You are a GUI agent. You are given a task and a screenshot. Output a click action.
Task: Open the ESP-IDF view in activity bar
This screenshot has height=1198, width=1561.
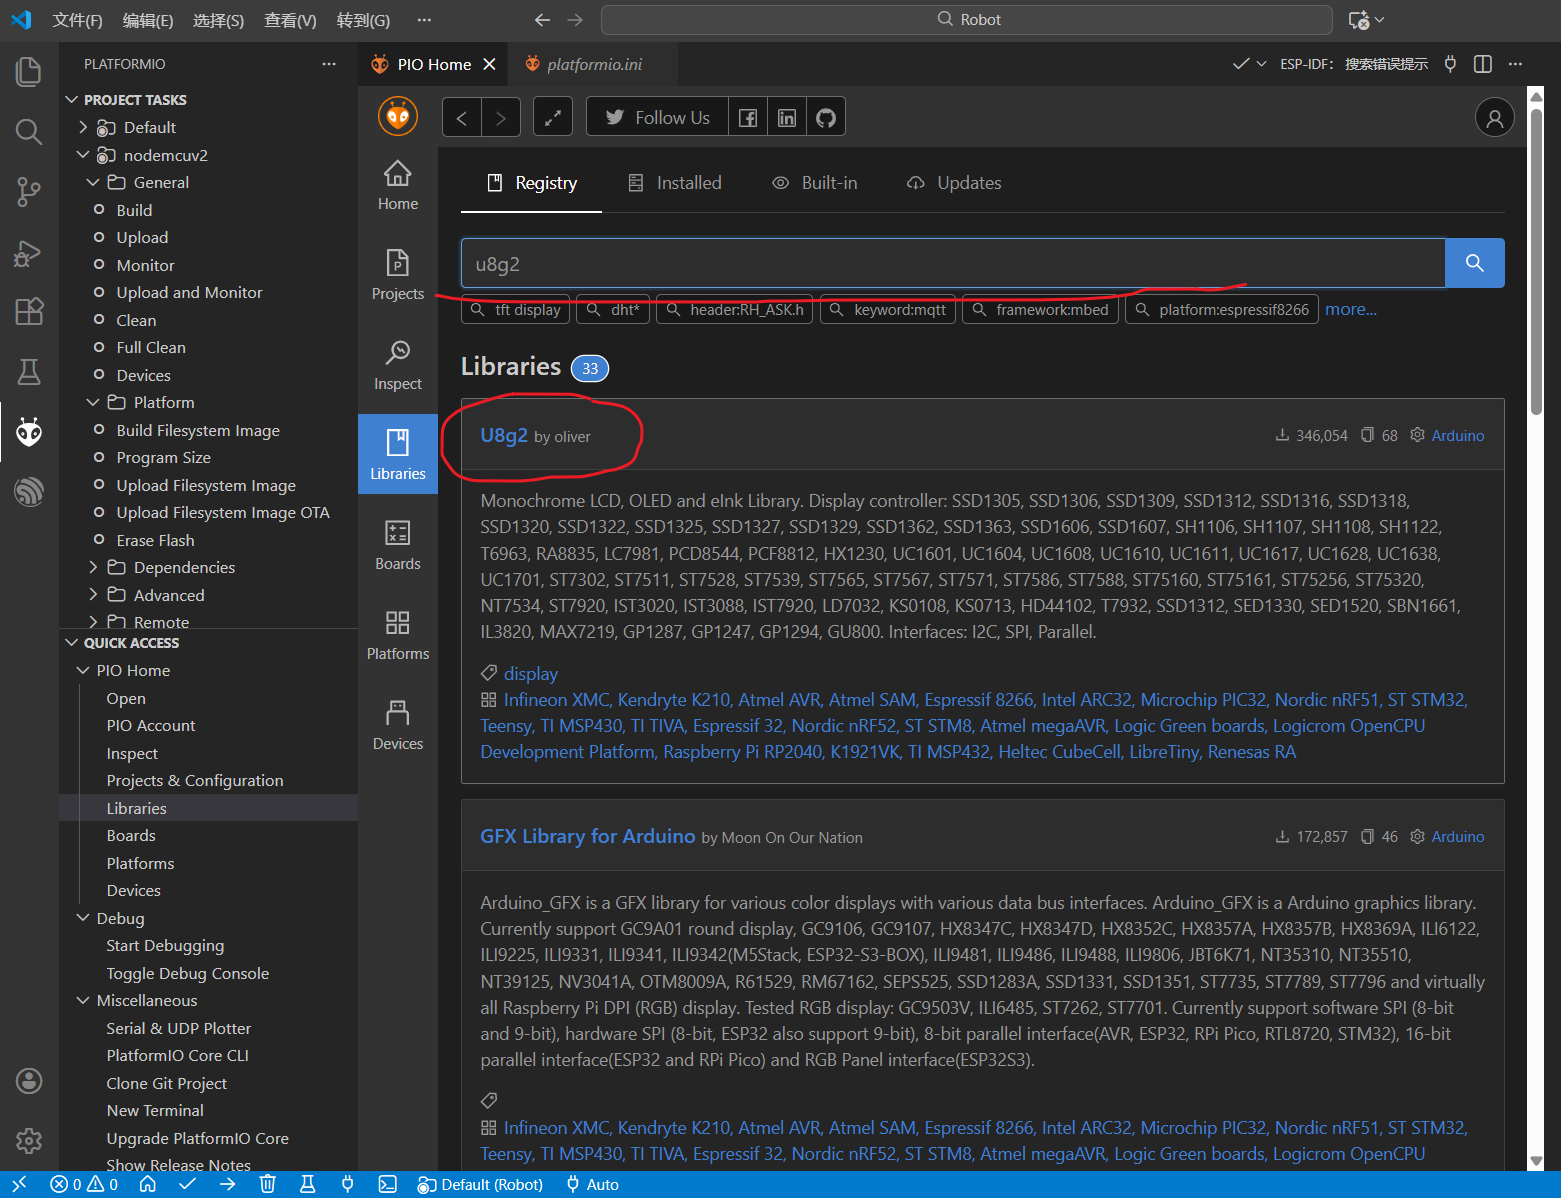tap(29, 492)
